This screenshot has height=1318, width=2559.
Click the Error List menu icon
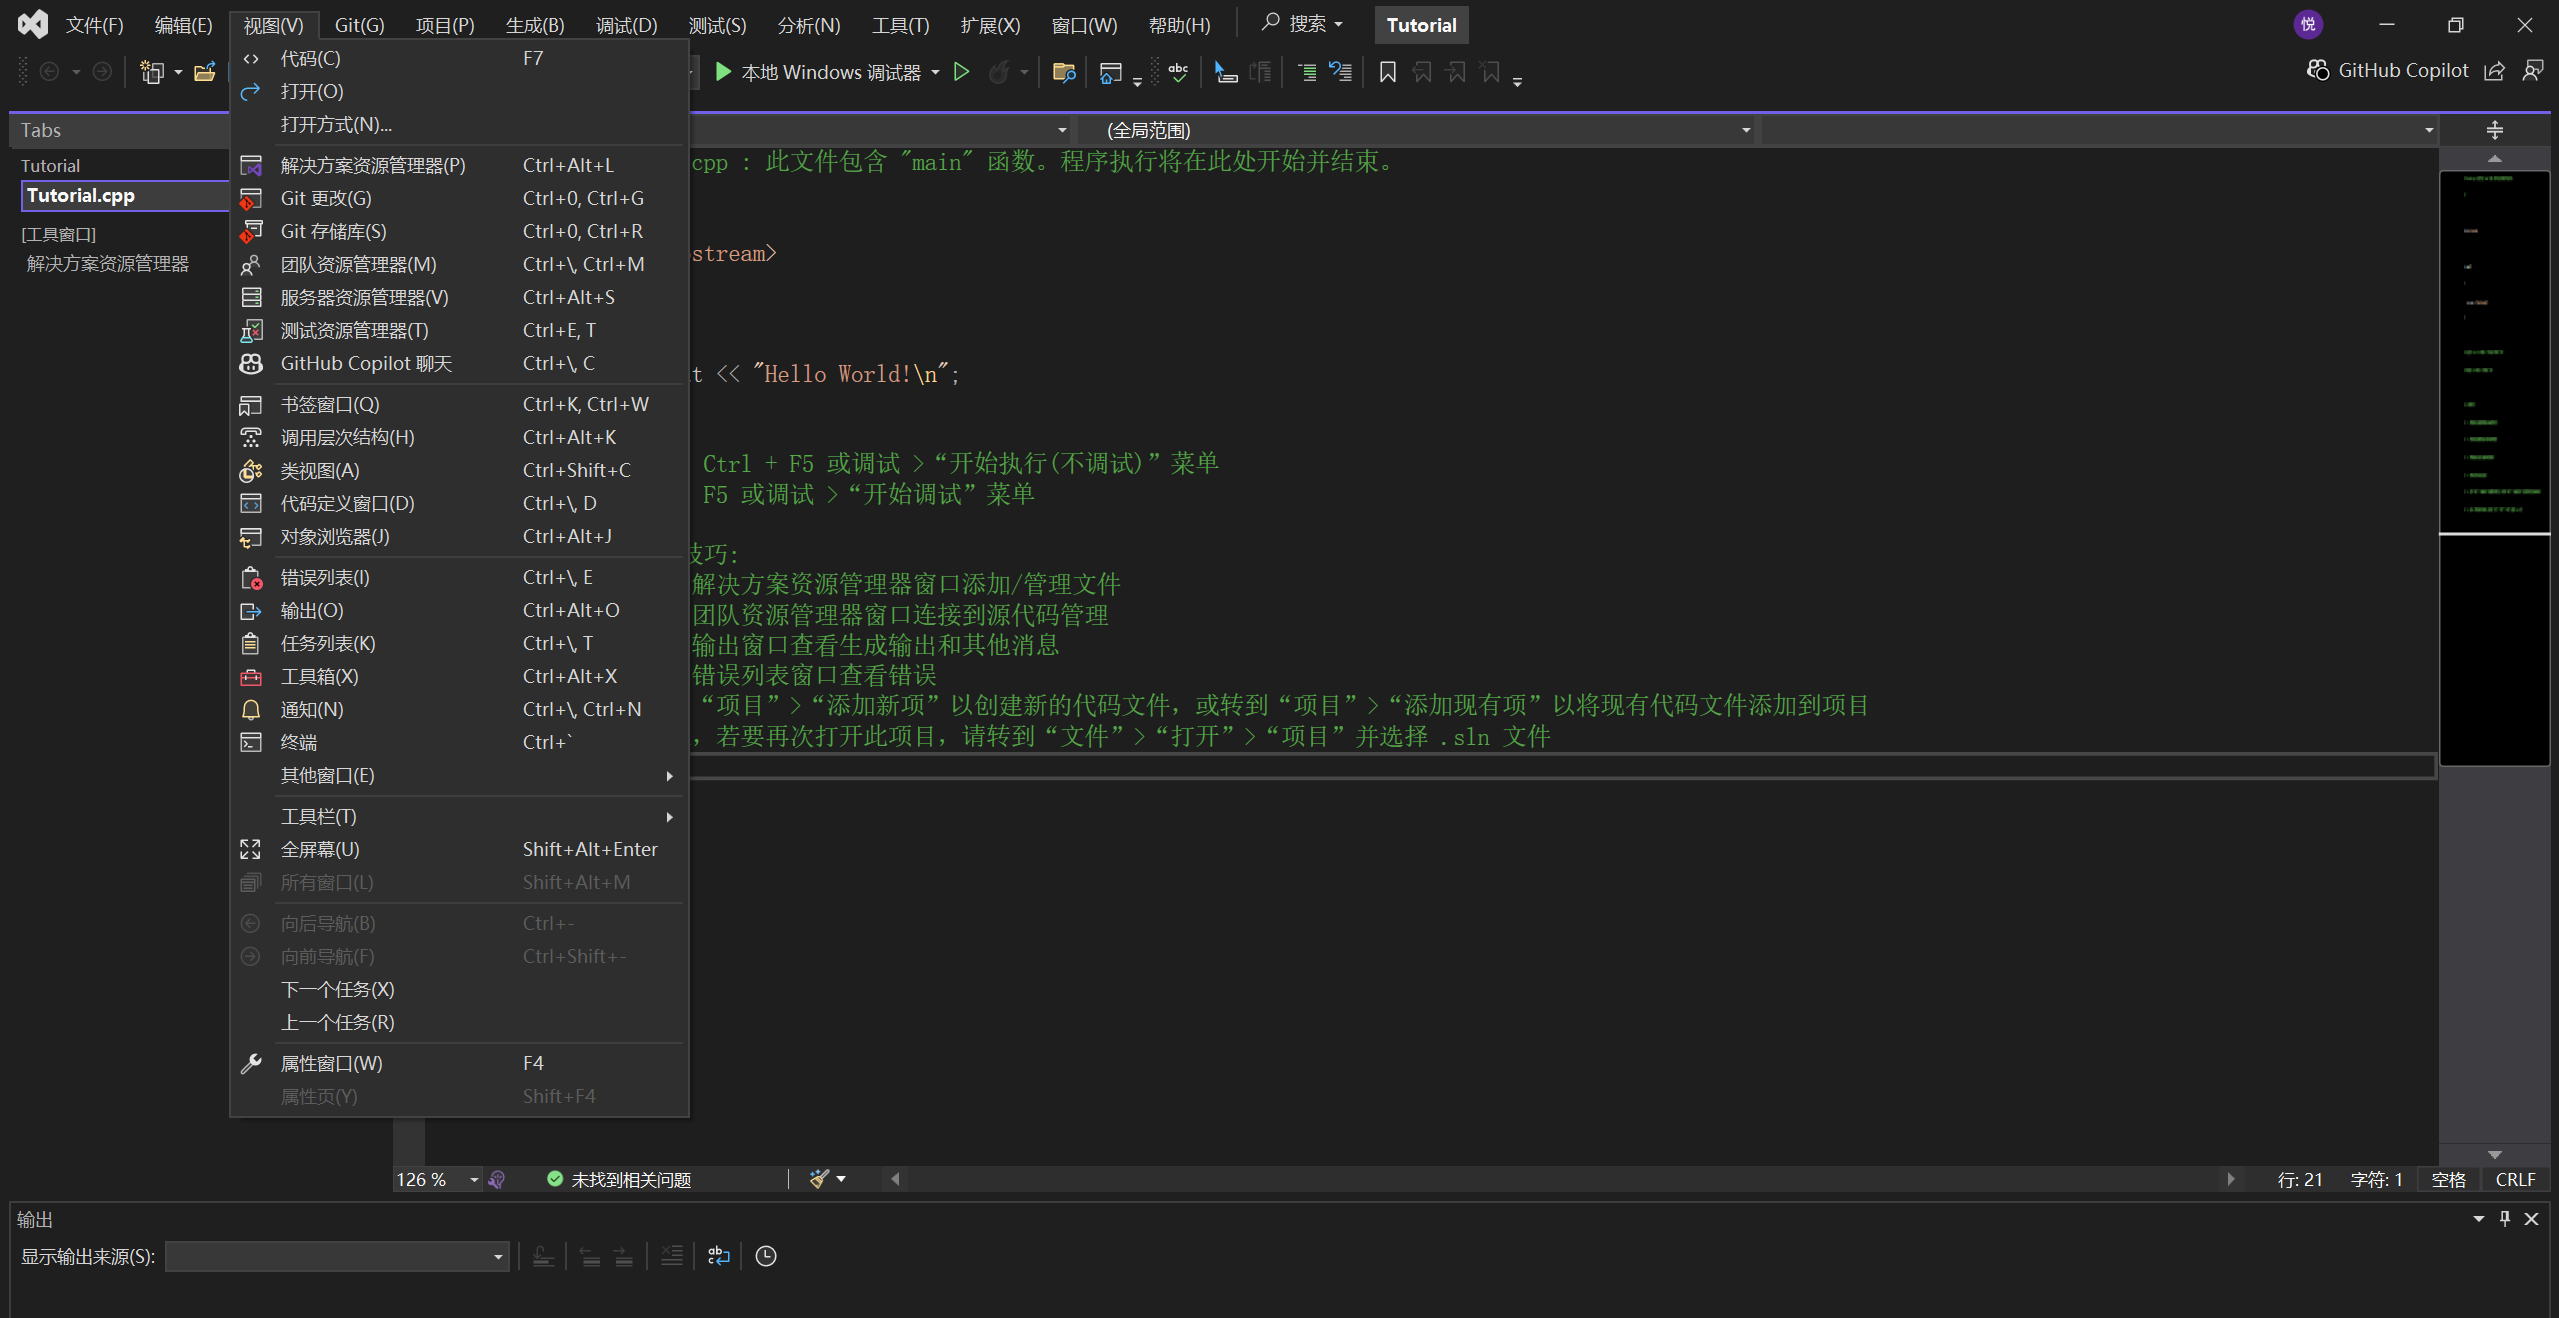(x=251, y=577)
